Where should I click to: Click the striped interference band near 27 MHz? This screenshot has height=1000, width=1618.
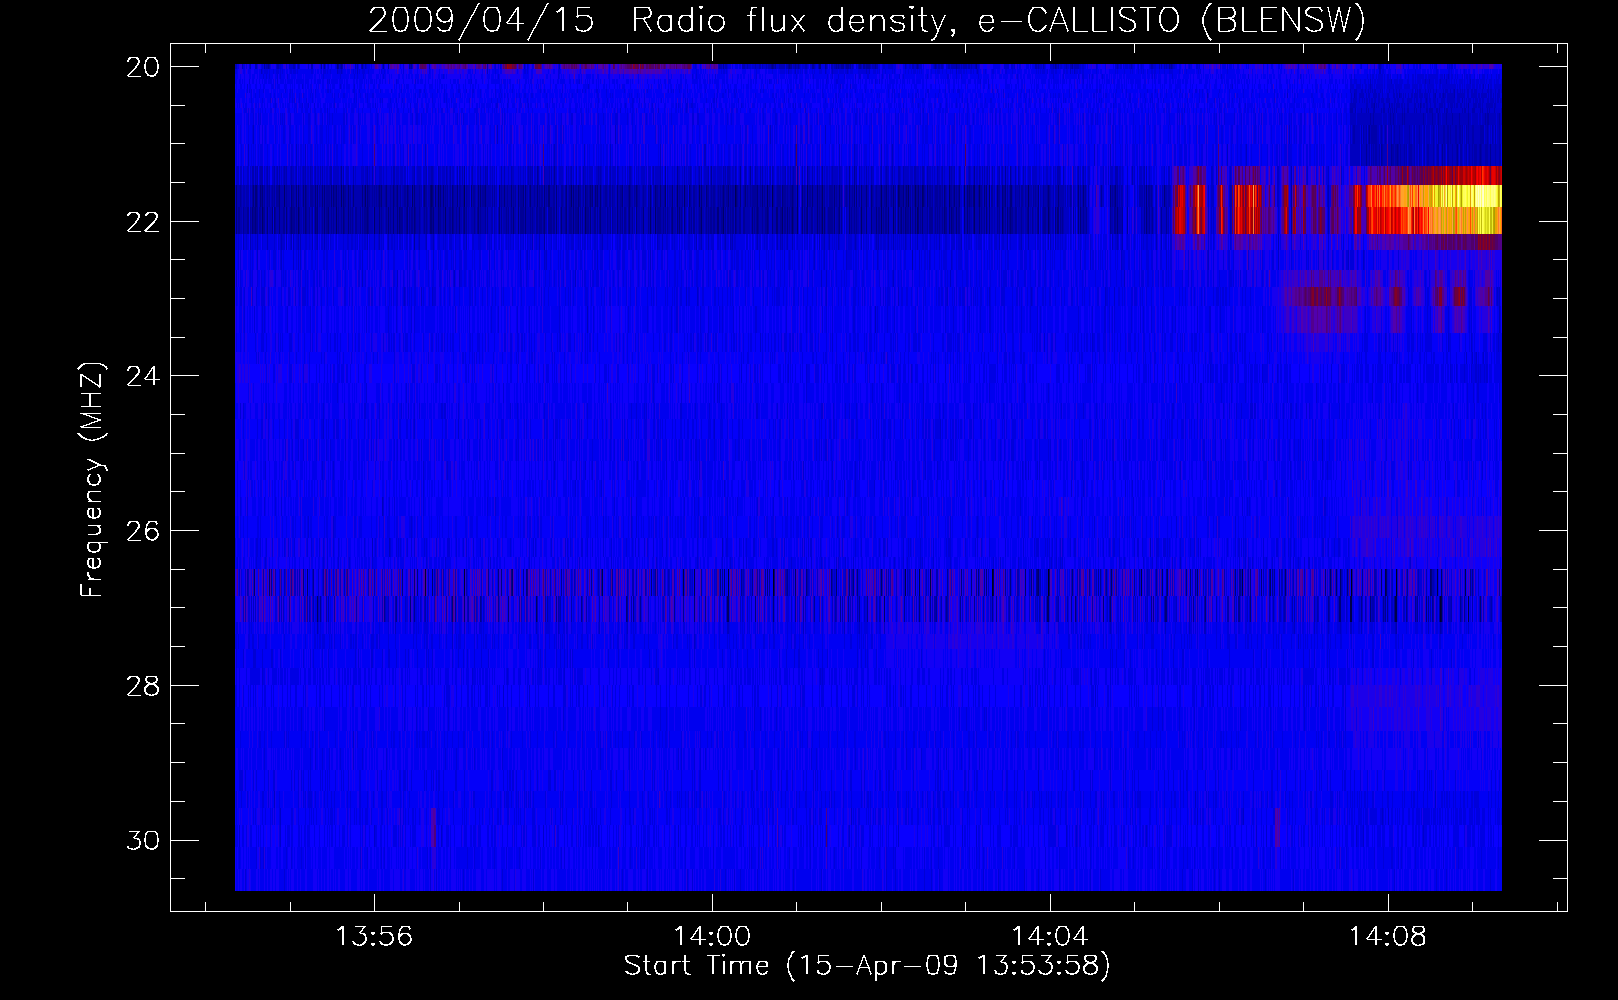[x=868, y=596]
